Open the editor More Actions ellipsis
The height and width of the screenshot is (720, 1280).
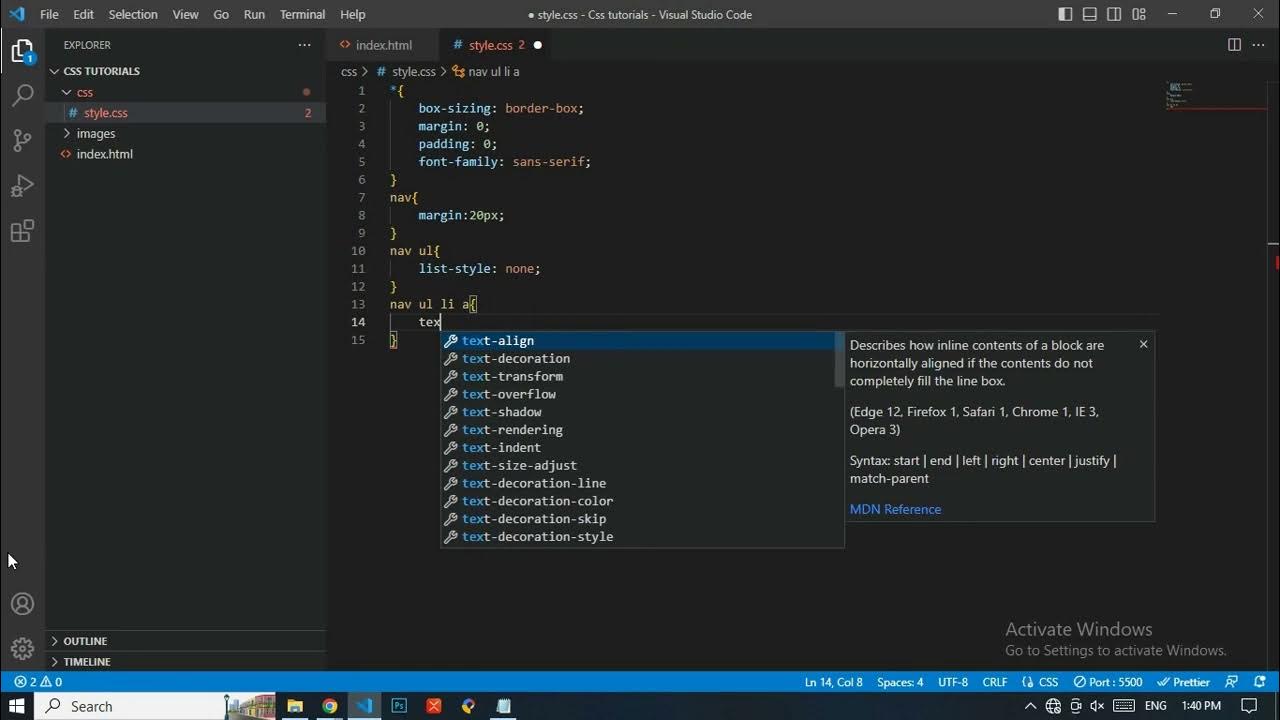pyautogui.click(x=1259, y=45)
